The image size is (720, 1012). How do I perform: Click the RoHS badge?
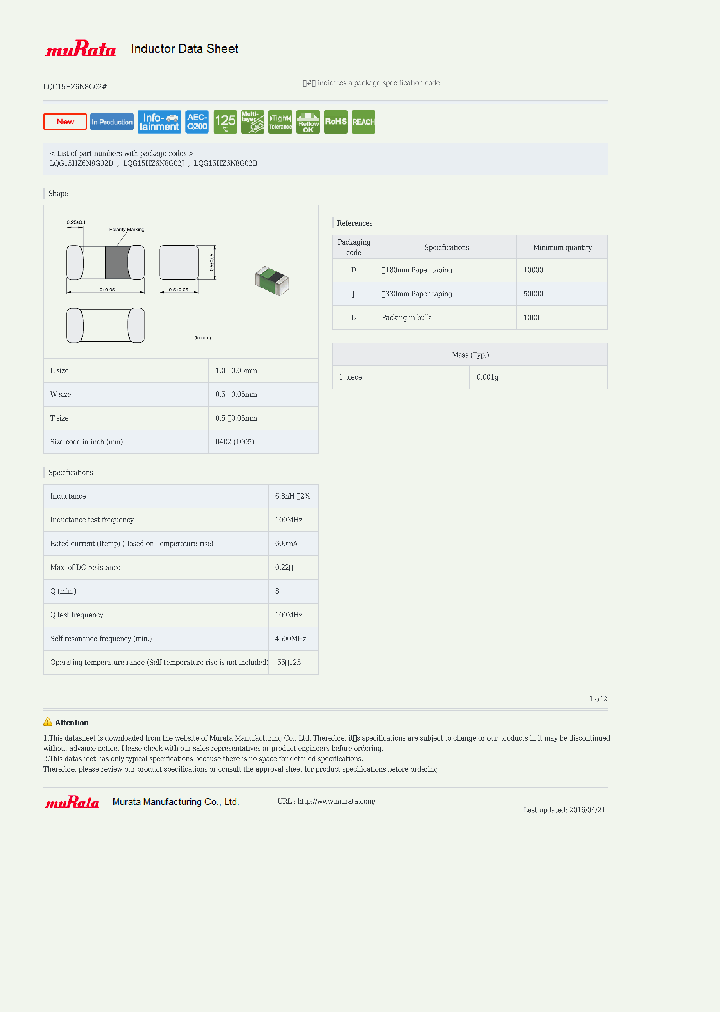(335, 121)
